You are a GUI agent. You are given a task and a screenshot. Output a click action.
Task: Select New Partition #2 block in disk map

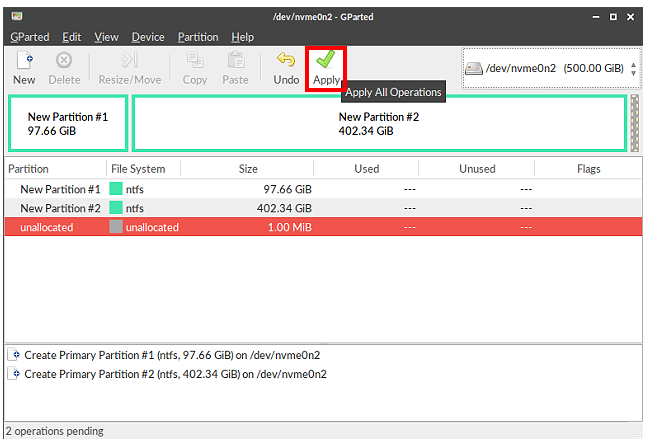(379, 124)
